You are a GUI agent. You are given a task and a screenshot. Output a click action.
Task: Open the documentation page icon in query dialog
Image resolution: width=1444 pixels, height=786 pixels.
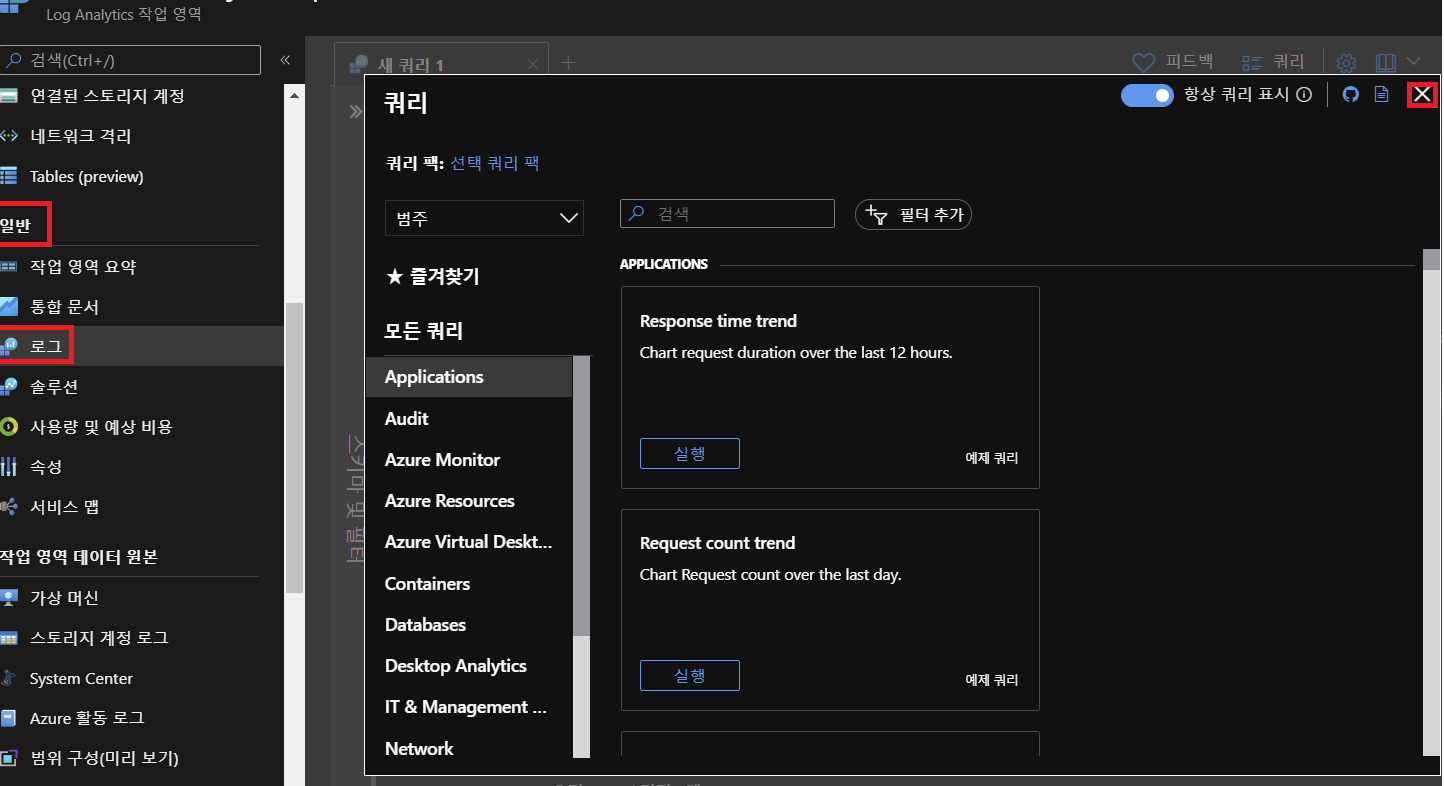tap(1381, 95)
